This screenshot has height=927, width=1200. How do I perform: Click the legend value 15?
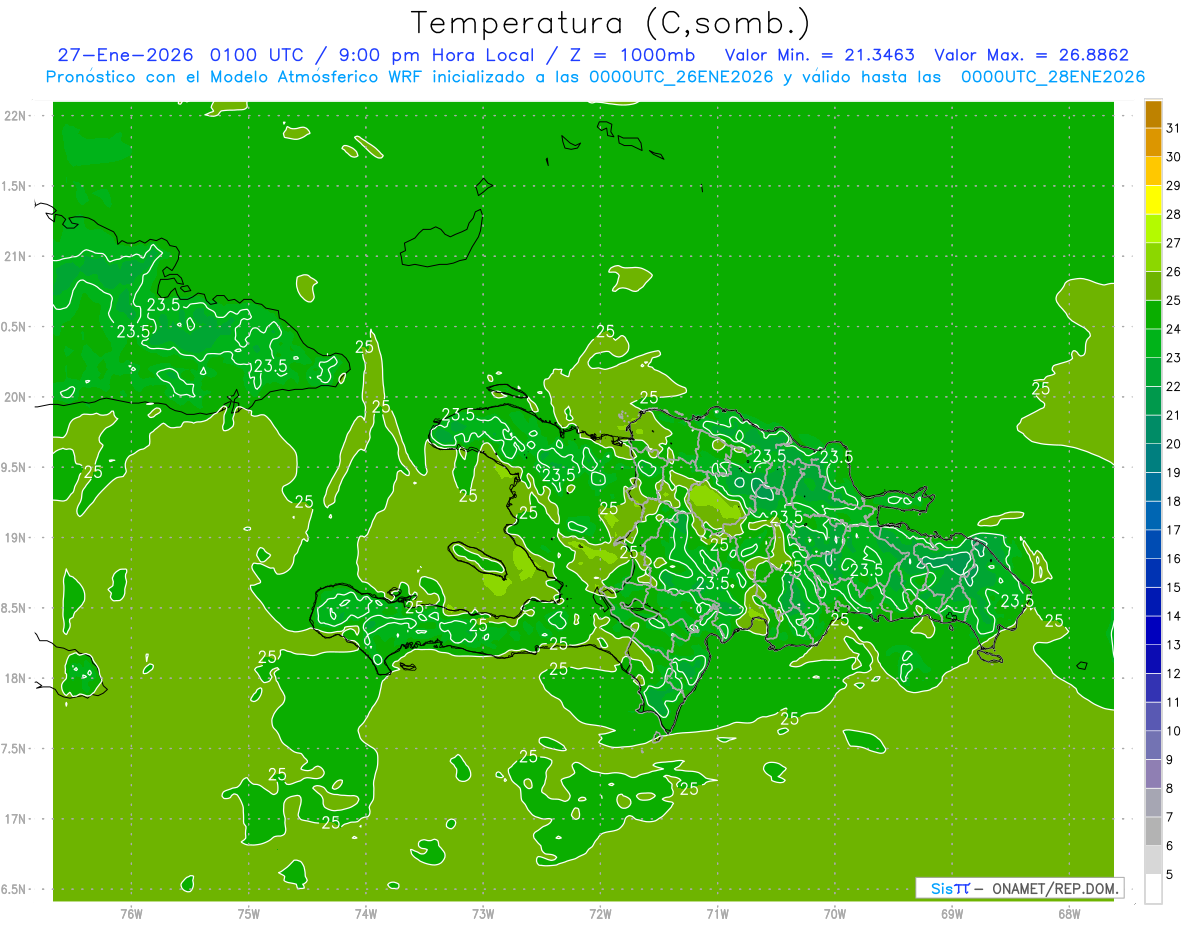pos(1173,587)
